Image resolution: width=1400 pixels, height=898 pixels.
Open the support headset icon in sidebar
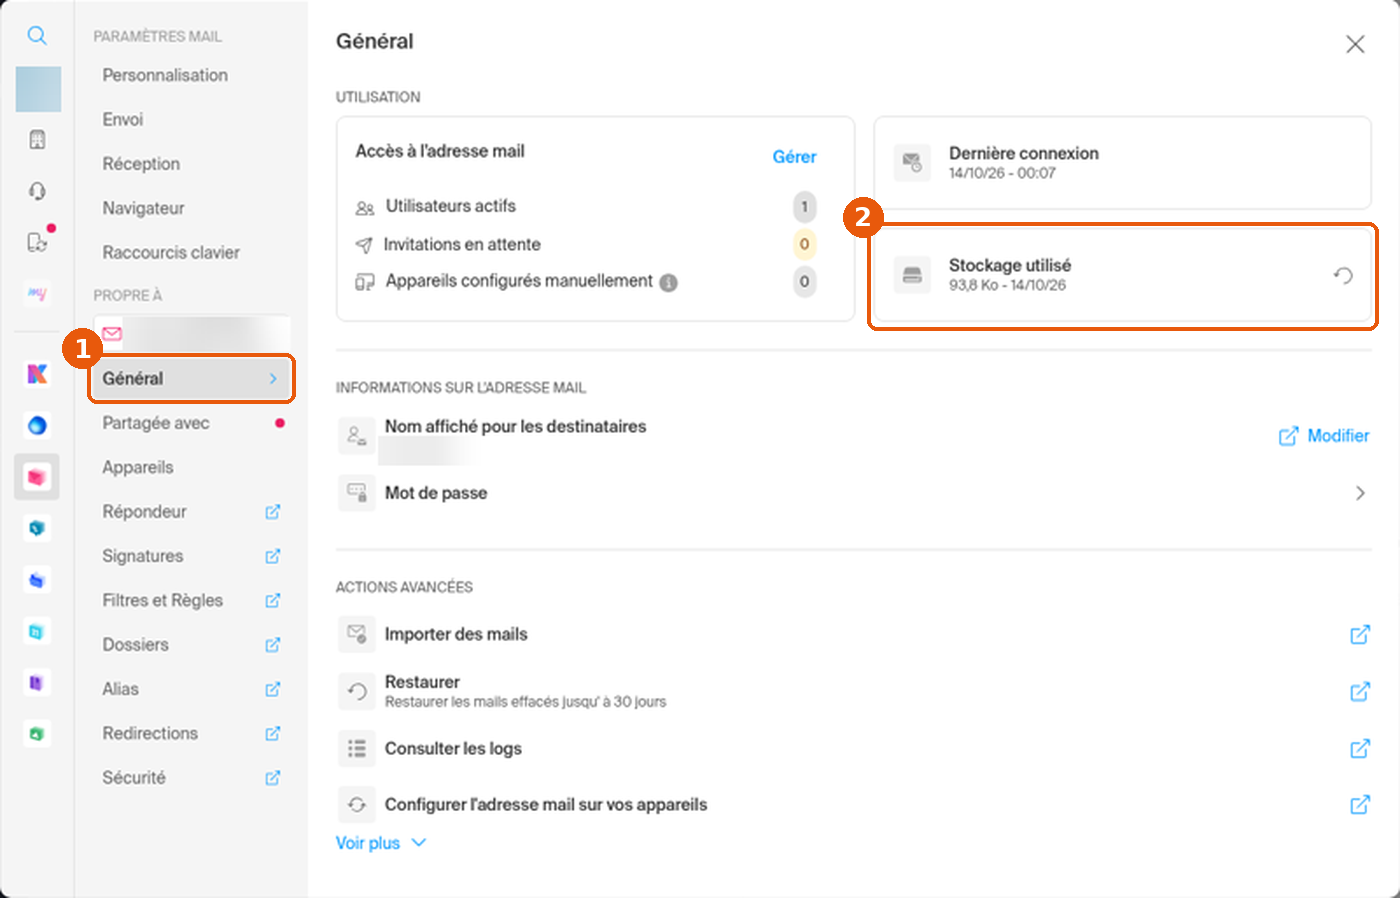pyautogui.click(x=37, y=191)
